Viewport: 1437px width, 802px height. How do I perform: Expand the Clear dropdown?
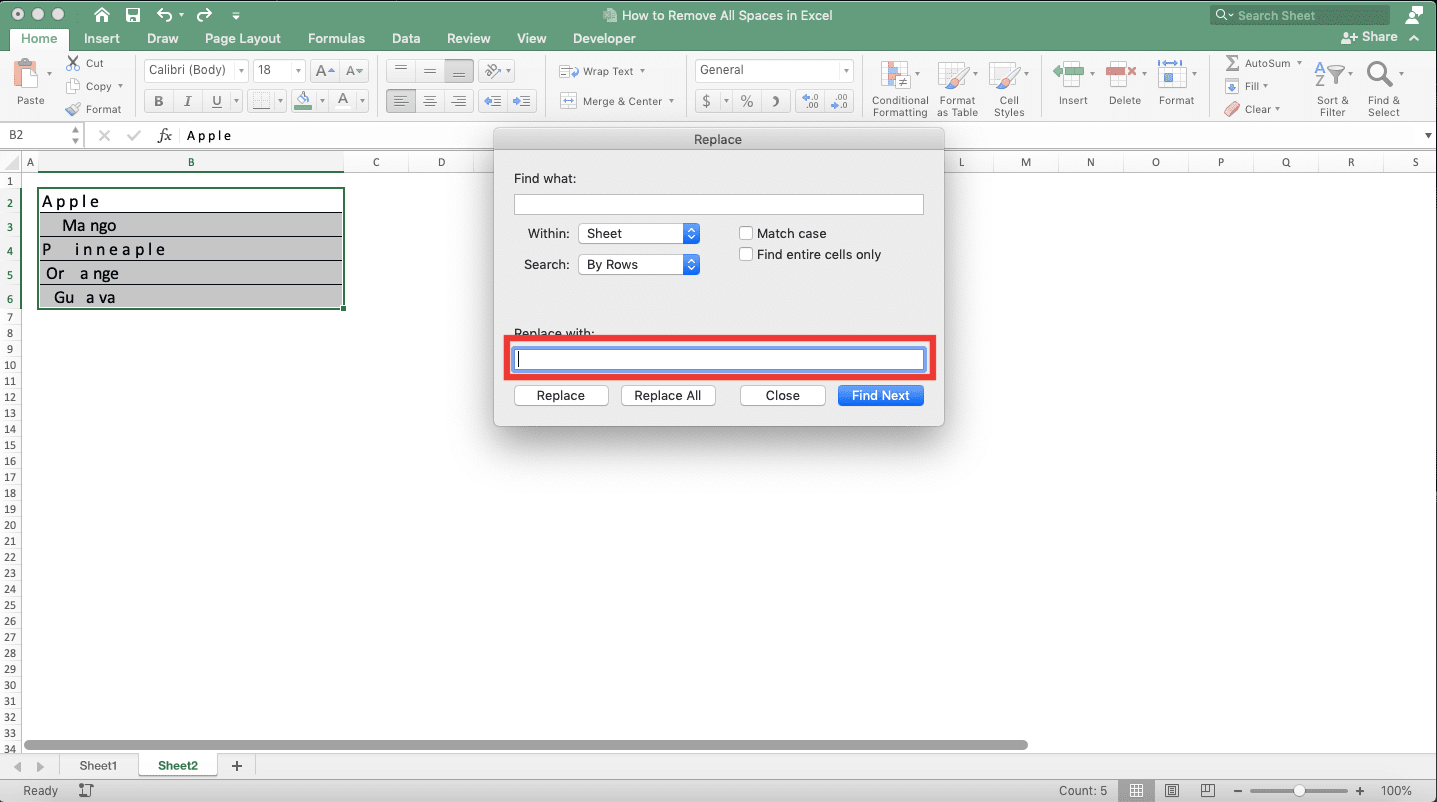1277,110
